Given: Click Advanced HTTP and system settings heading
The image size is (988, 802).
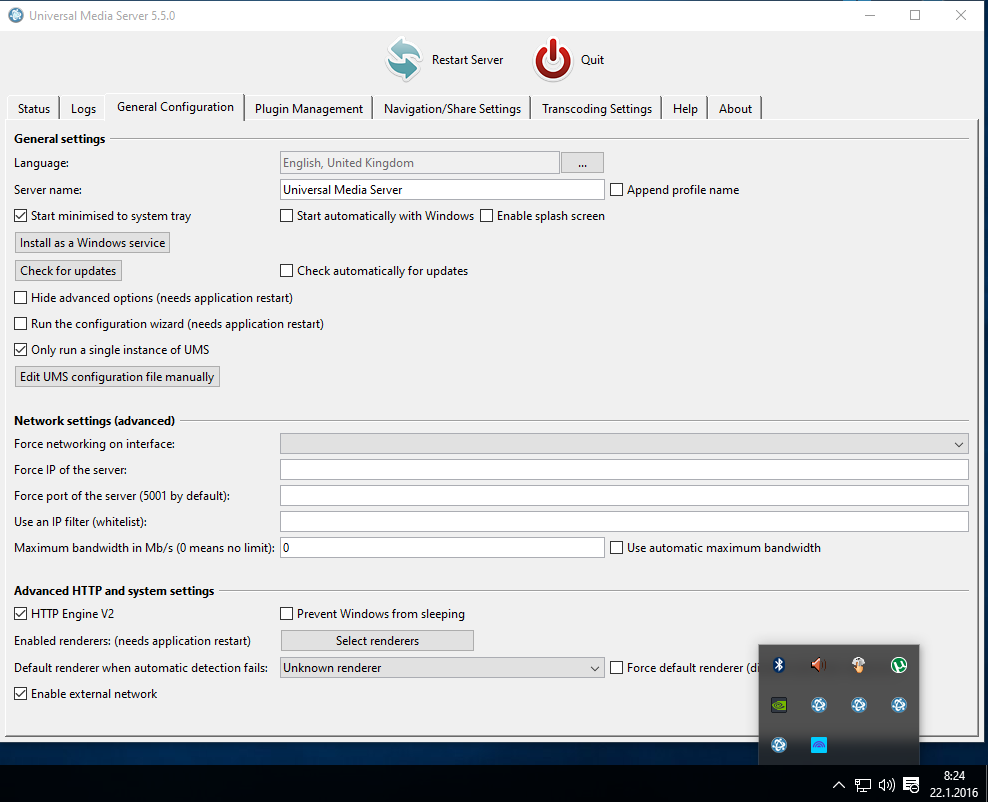Looking at the screenshot, I should tap(114, 591).
